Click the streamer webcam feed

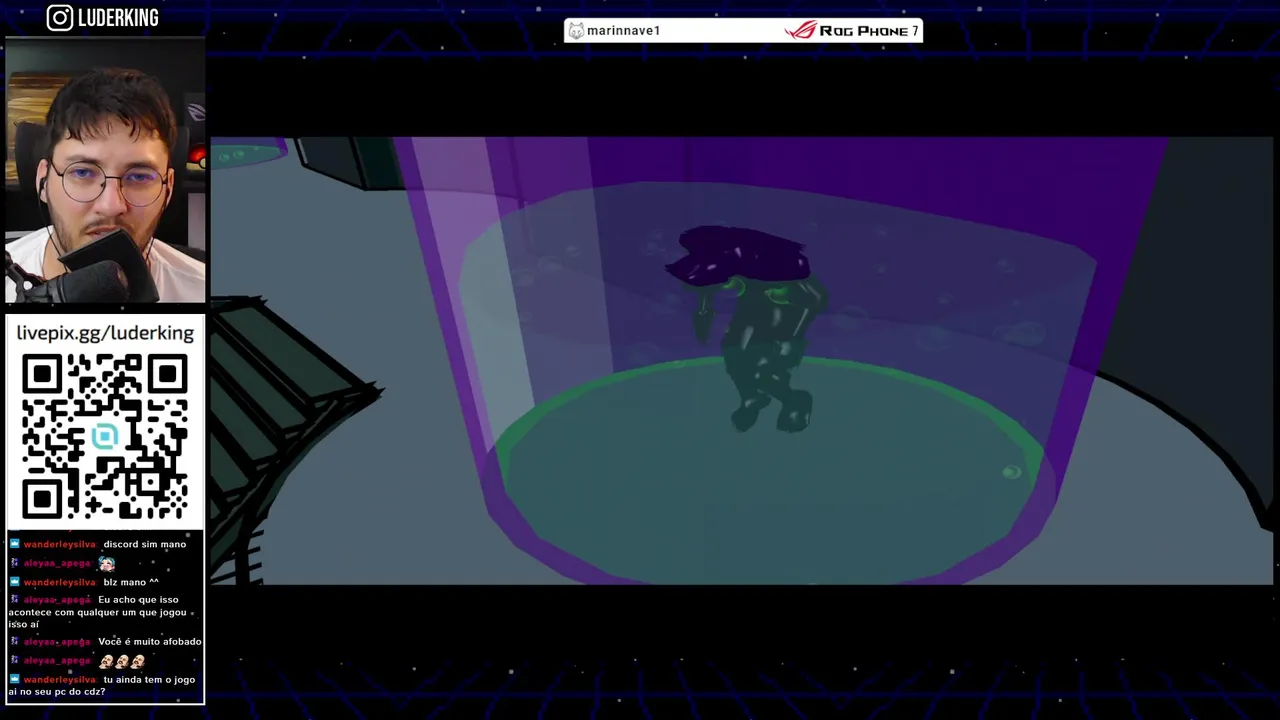[105, 170]
